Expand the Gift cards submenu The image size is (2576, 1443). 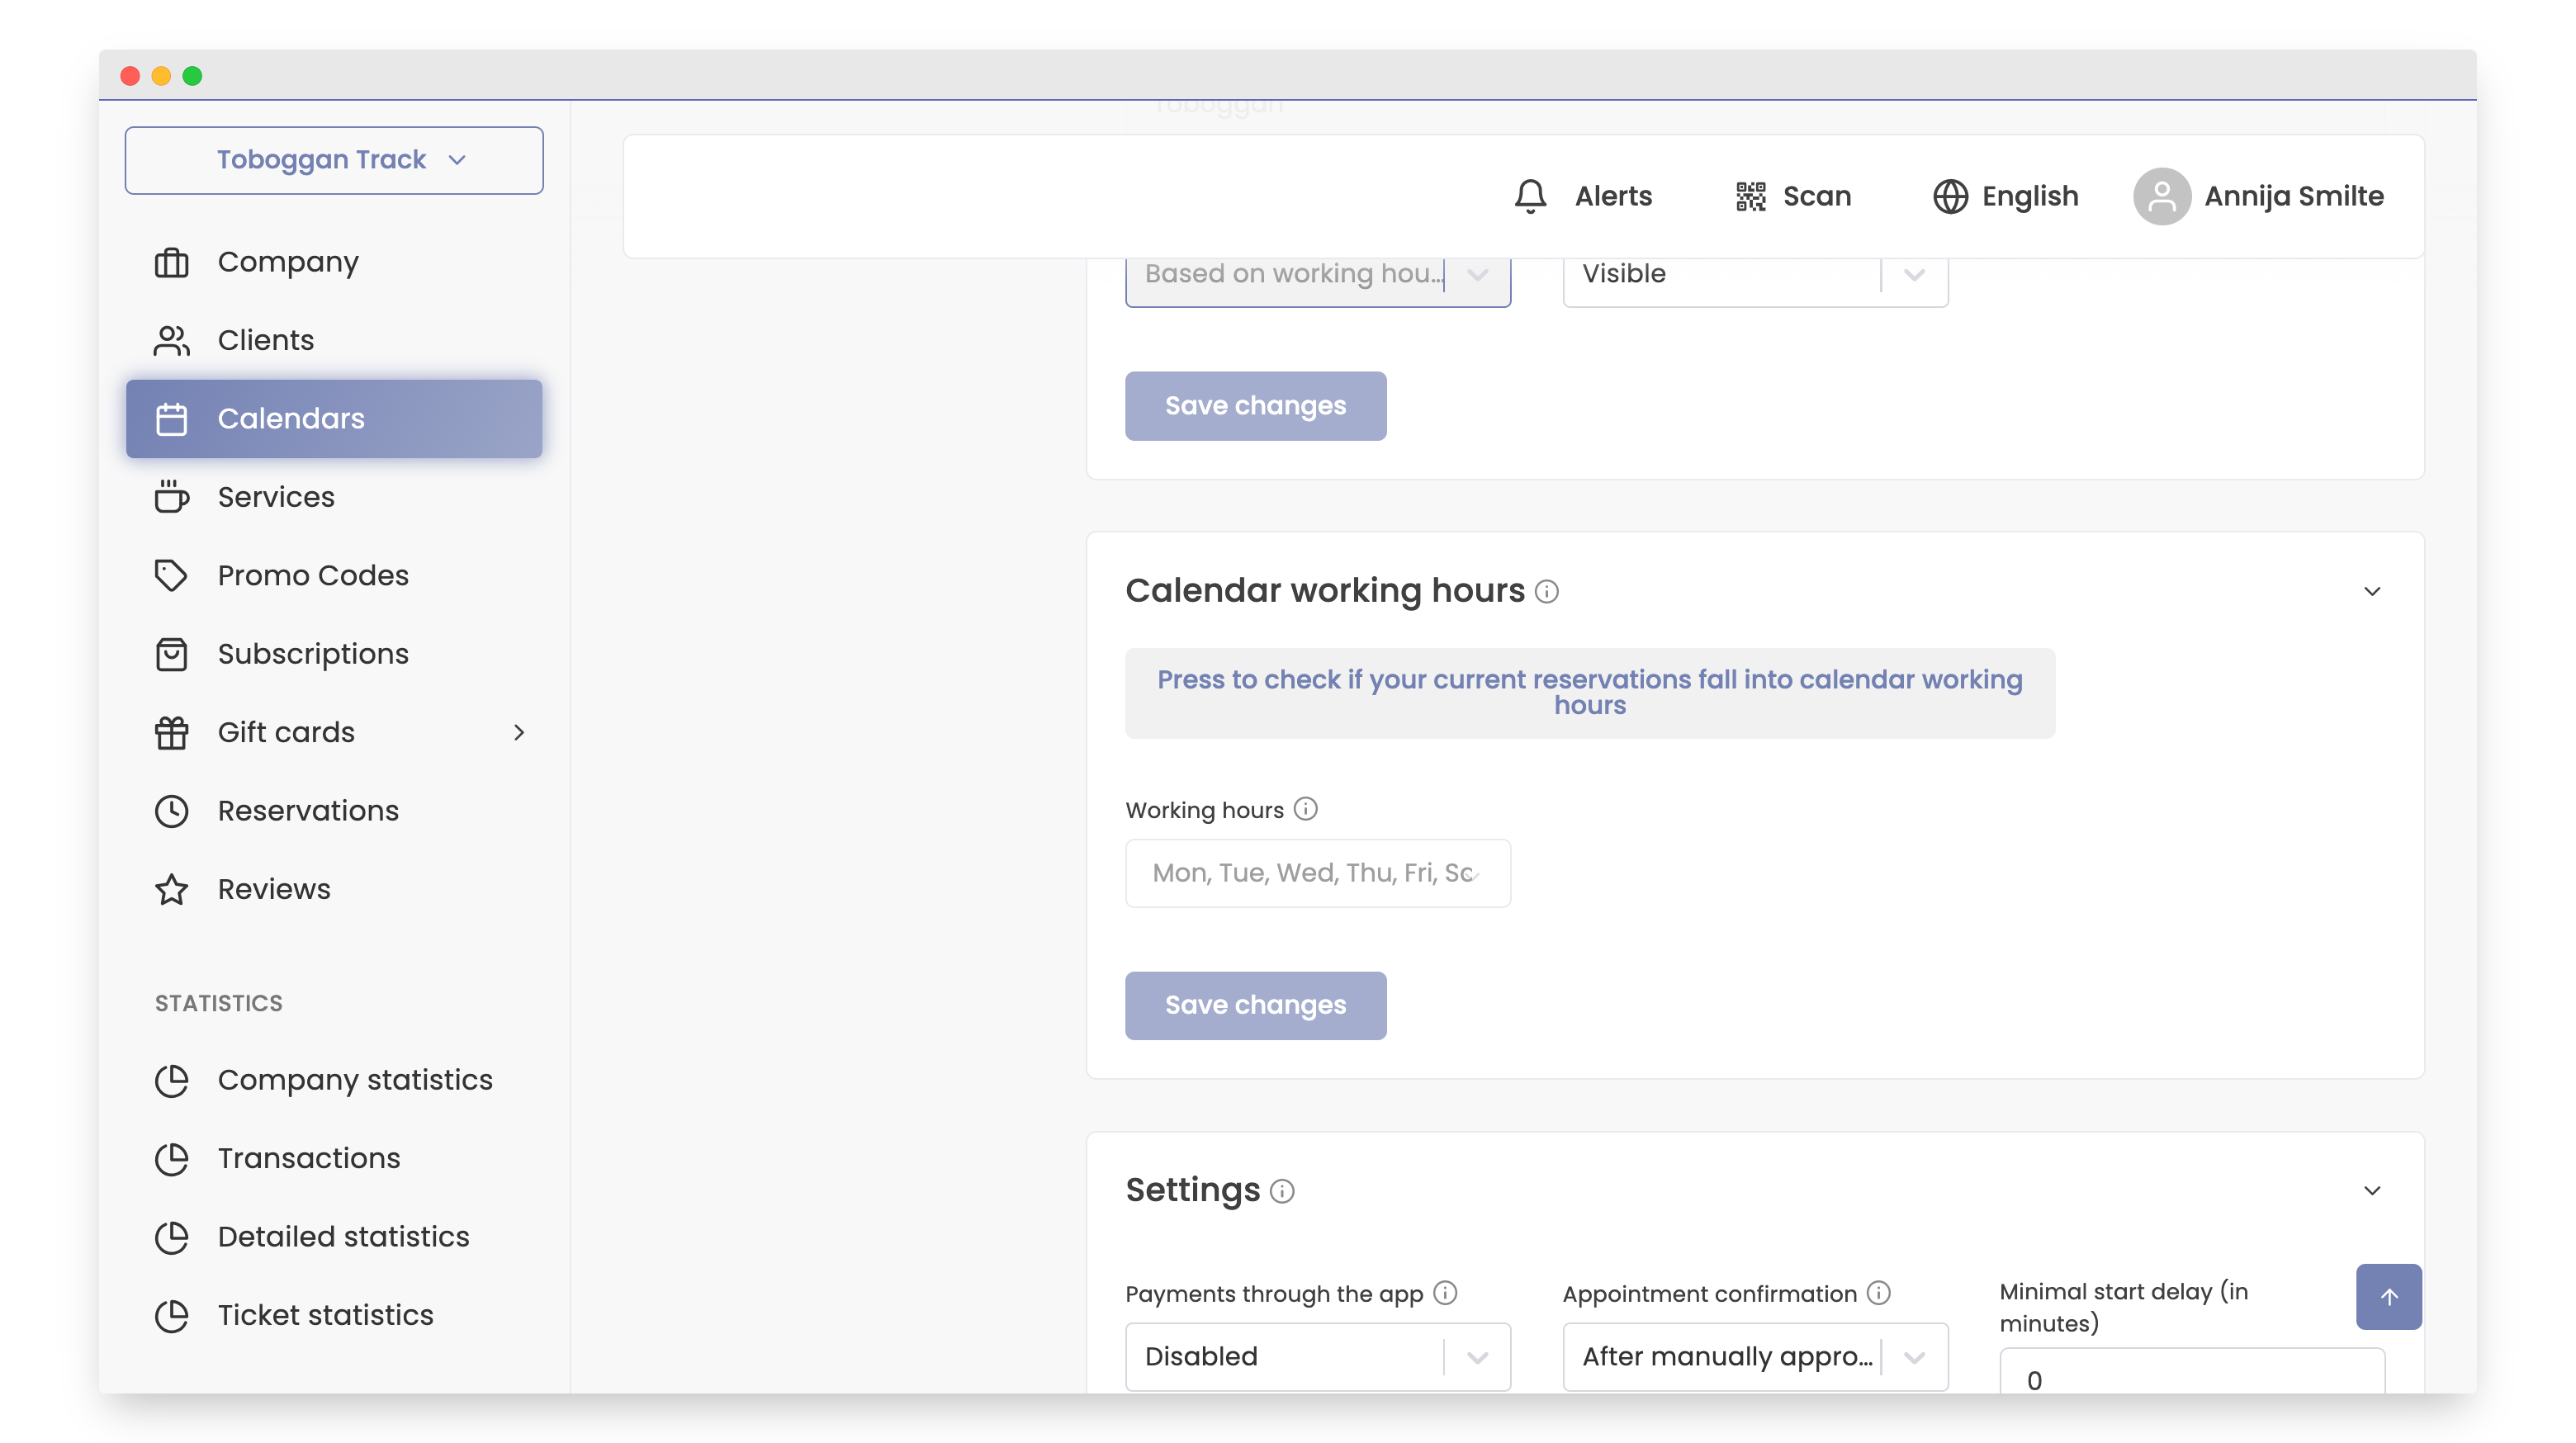(519, 732)
